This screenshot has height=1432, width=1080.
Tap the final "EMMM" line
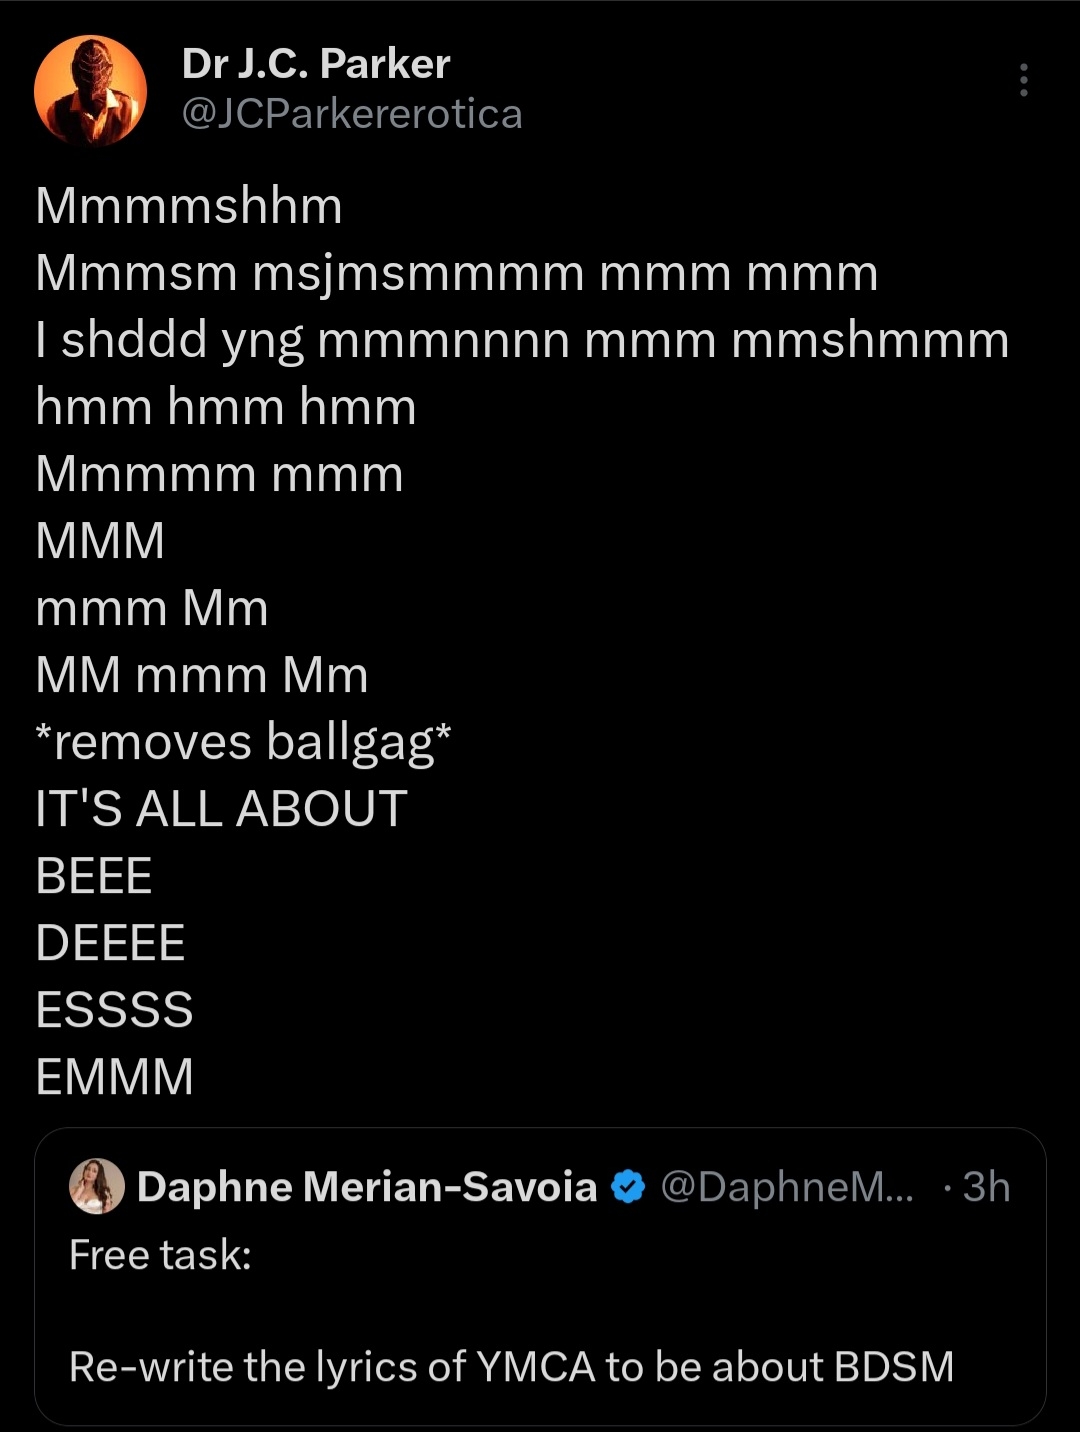(114, 1077)
